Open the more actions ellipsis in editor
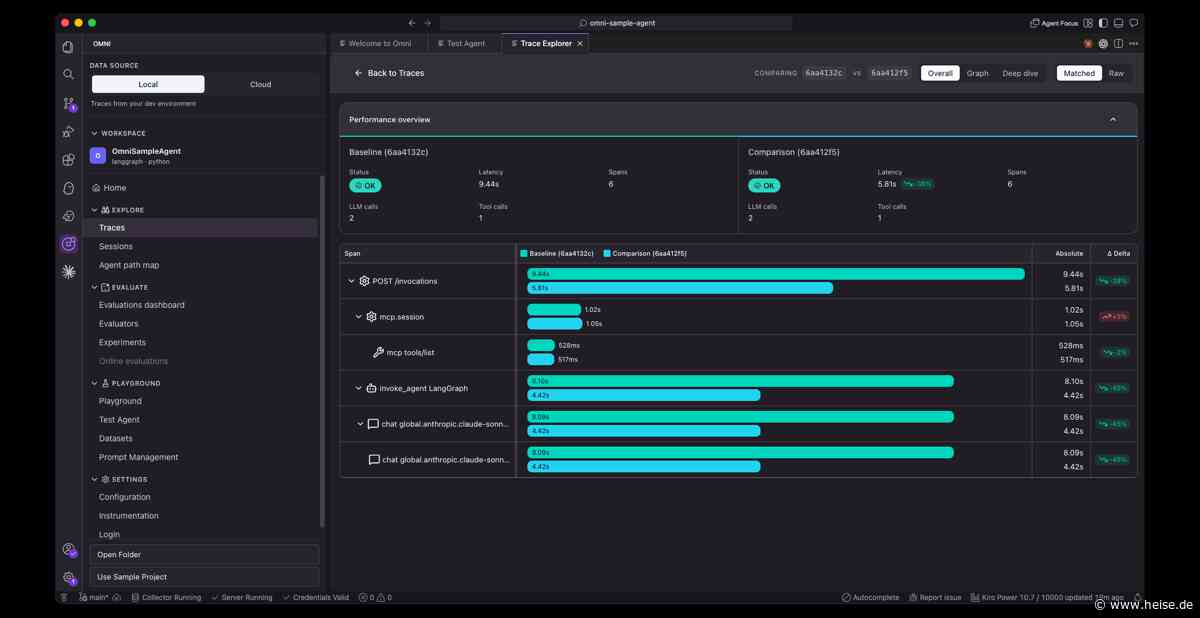This screenshot has height=618, width=1200. (1132, 43)
